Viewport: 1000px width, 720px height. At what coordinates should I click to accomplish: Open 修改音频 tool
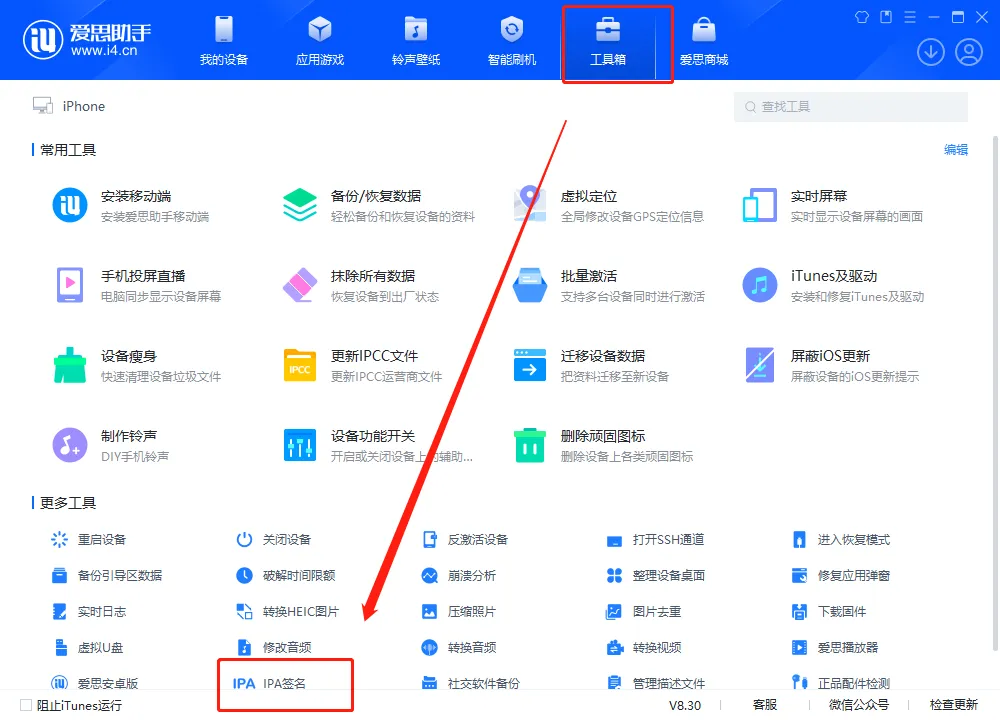(274, 647)
